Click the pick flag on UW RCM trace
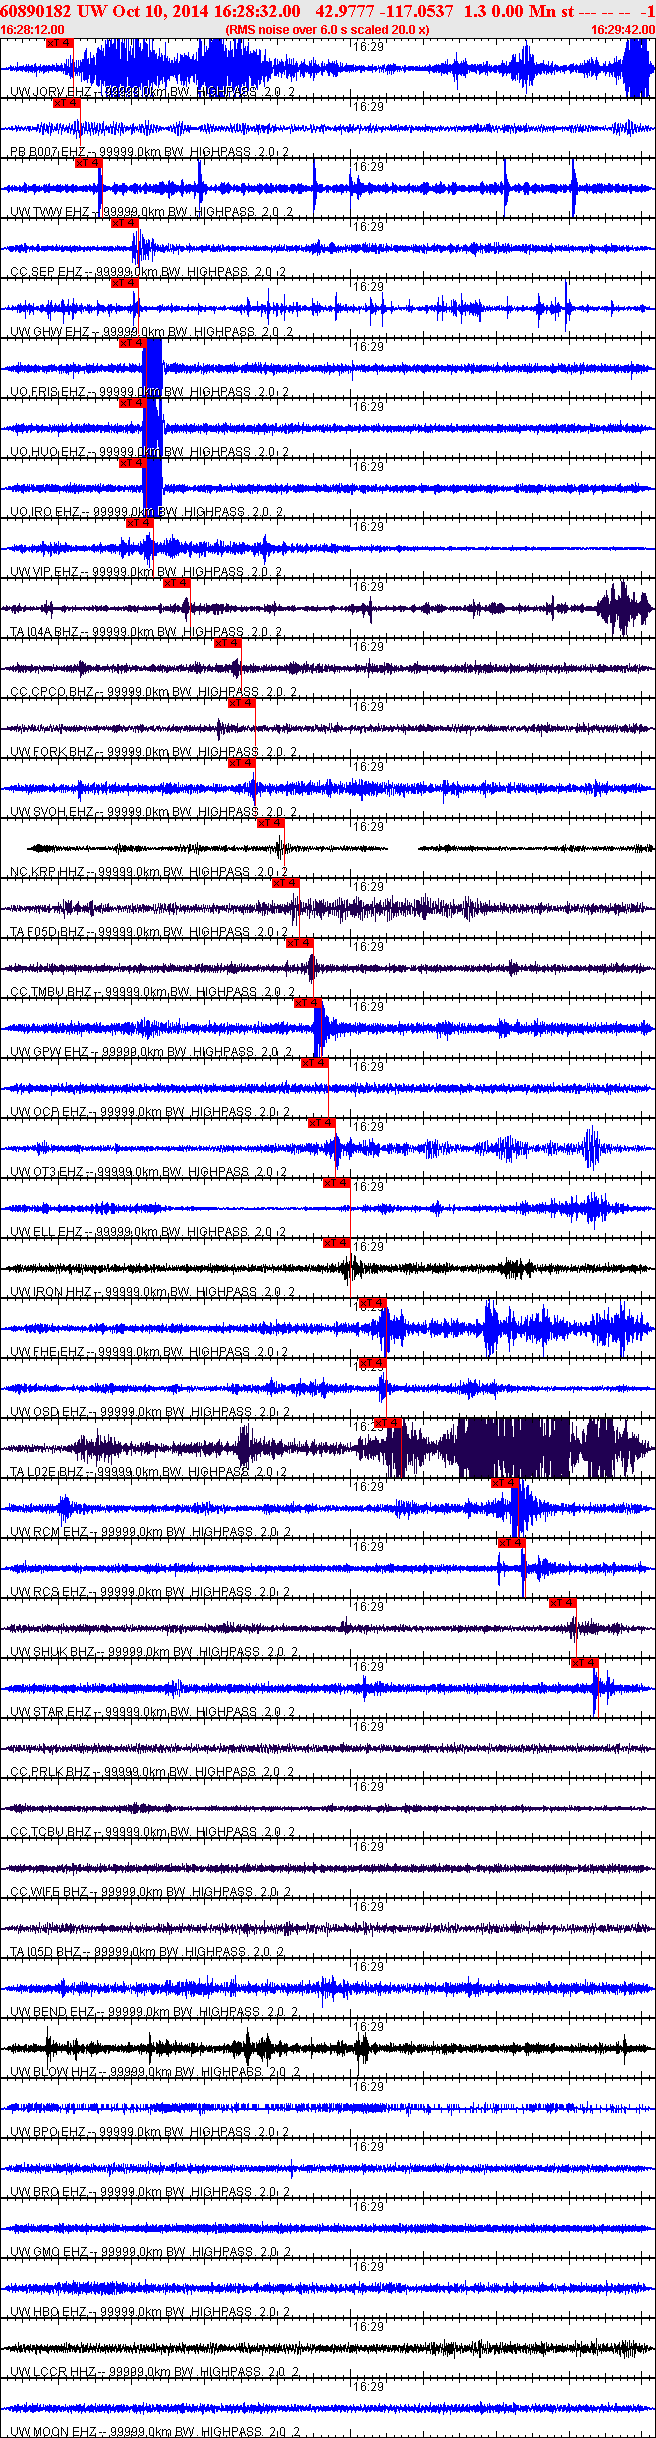This screenshot has width=656, height=2438. (505, 1483)
